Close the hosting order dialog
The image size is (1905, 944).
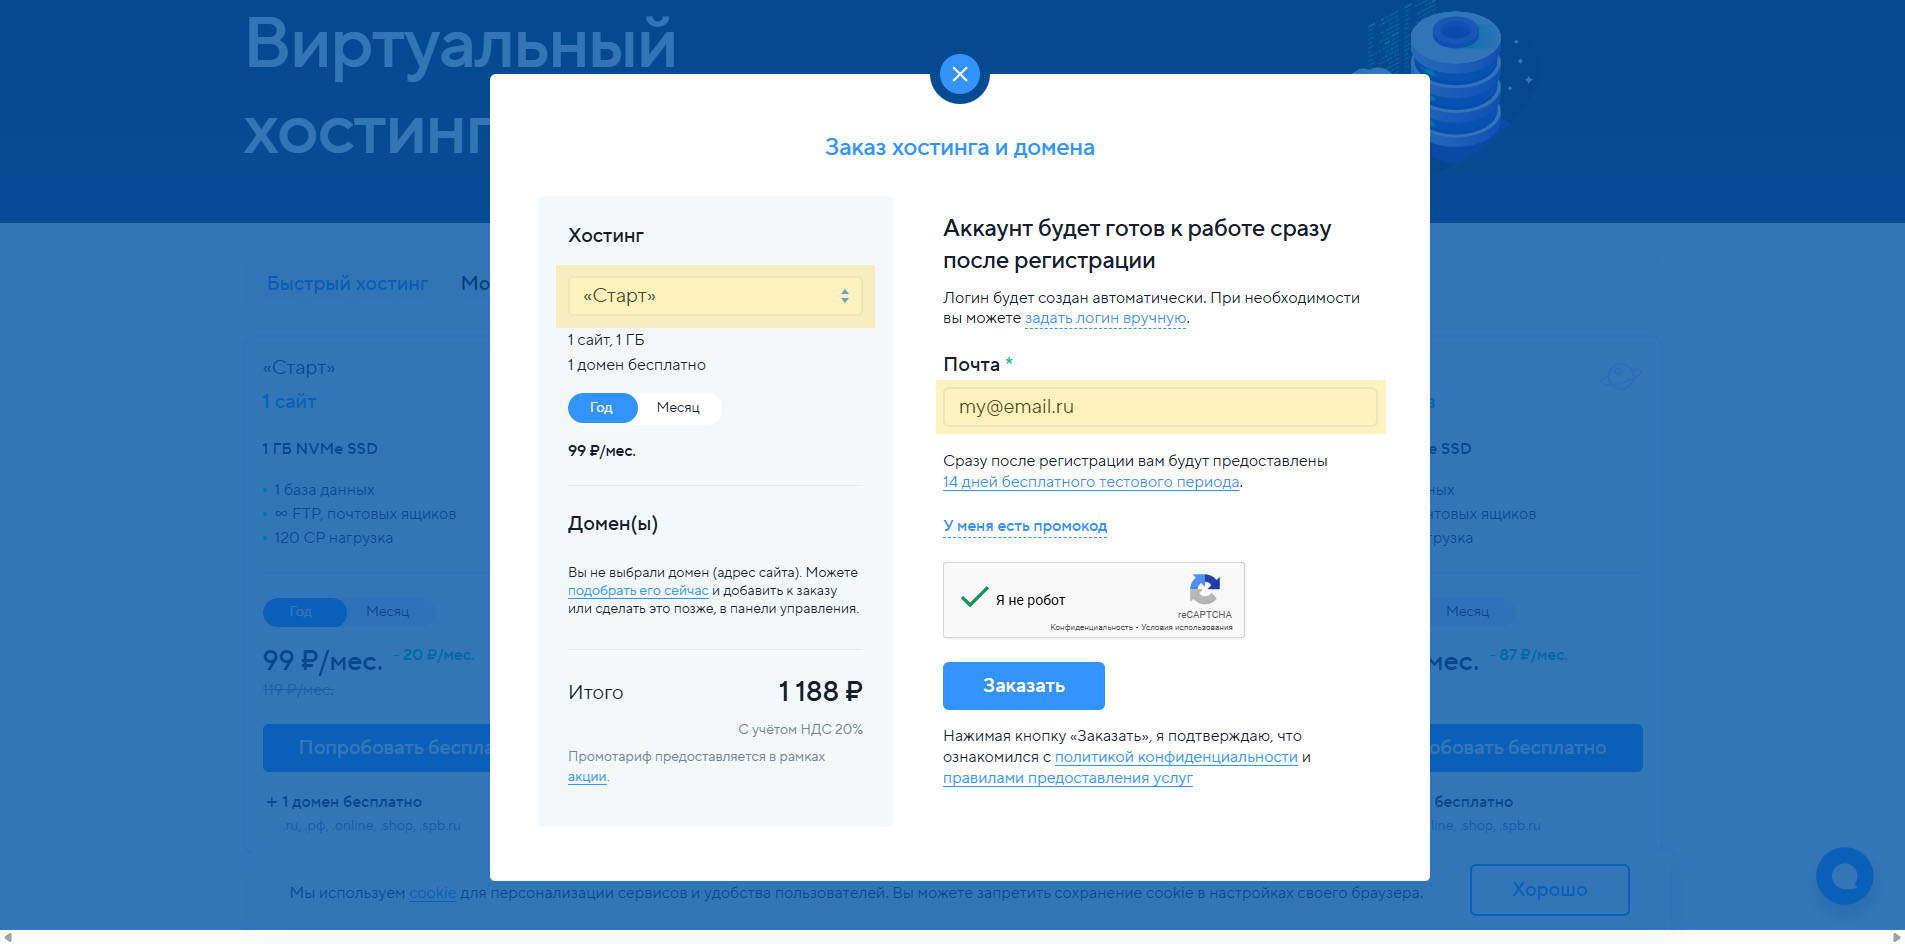959,74
